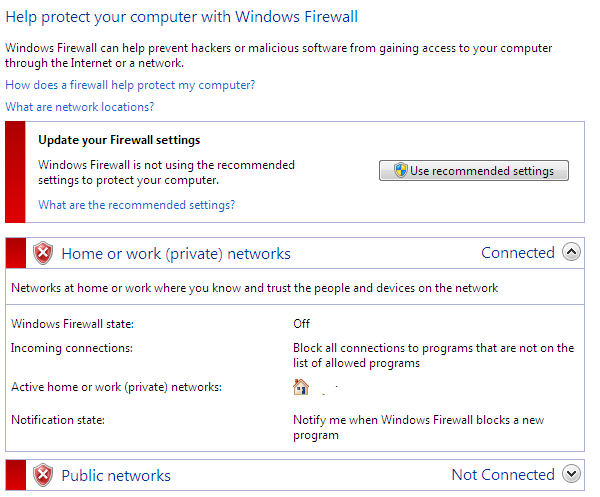Open What are the recommended settings link
Viewport: 600px width, 497px height.
click(137, 205)
